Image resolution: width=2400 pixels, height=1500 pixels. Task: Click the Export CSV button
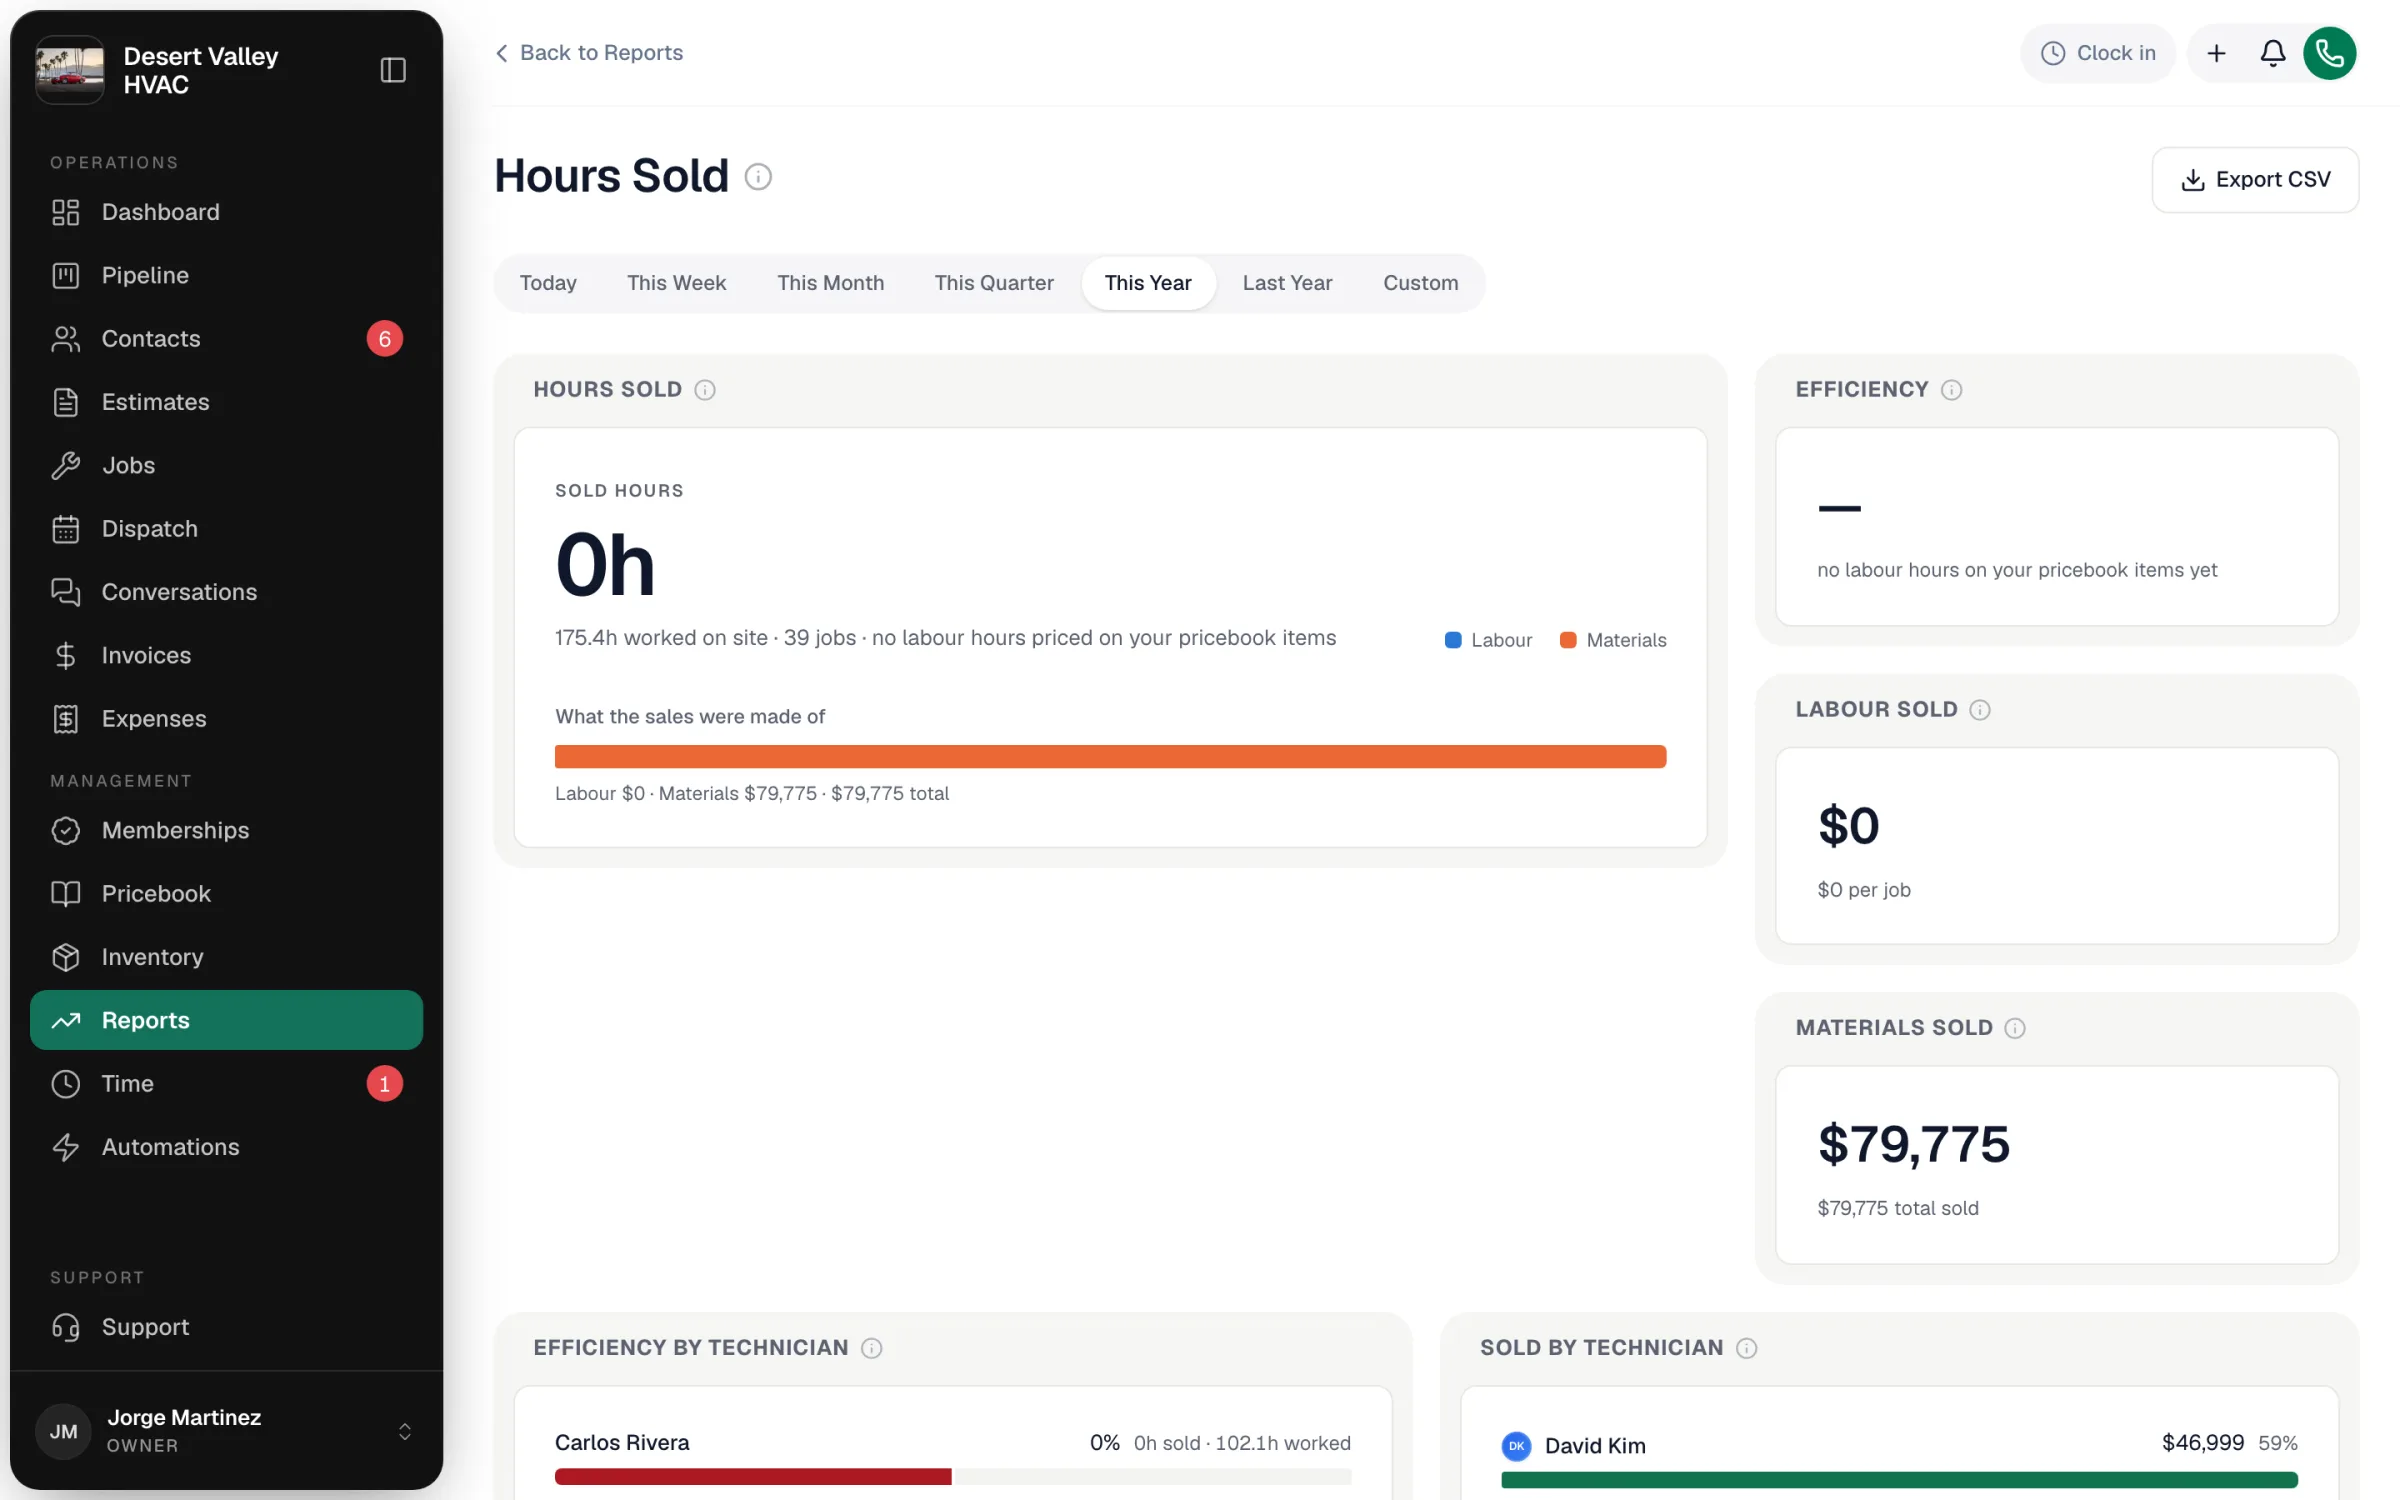(x=2255, y=180)
